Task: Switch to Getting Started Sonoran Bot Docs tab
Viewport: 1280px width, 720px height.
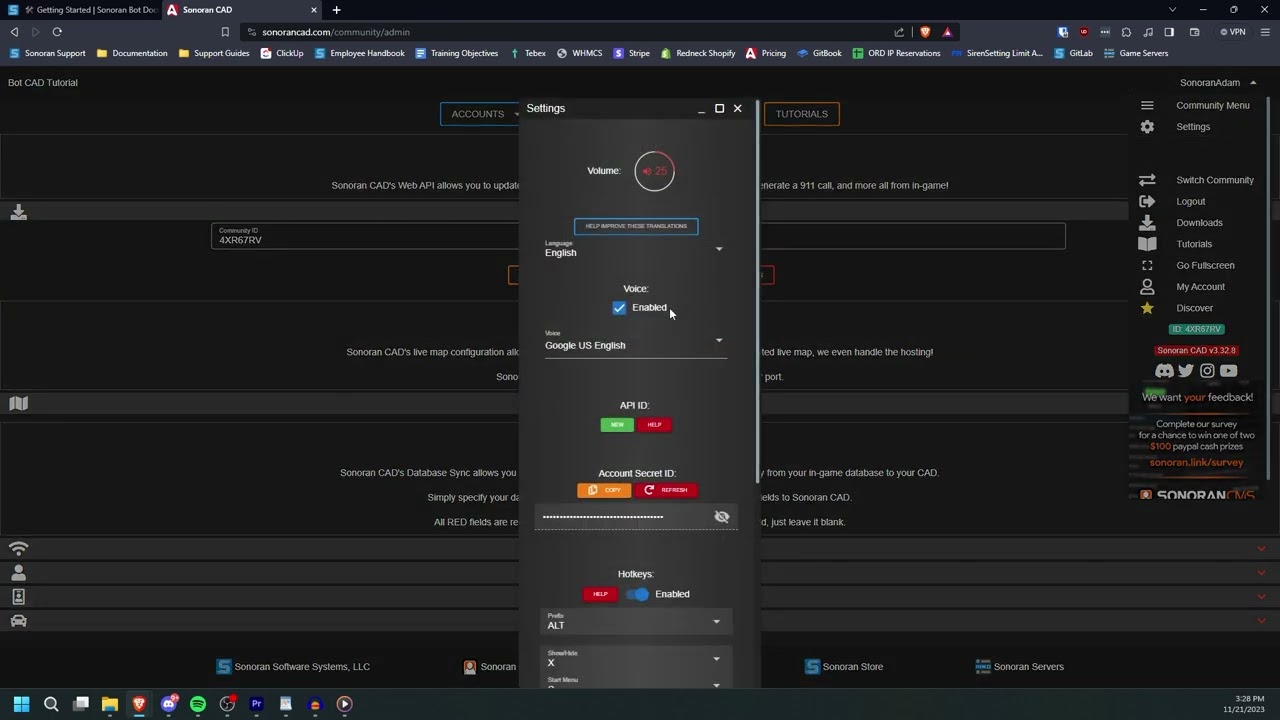Action: (x=82, y=10)
